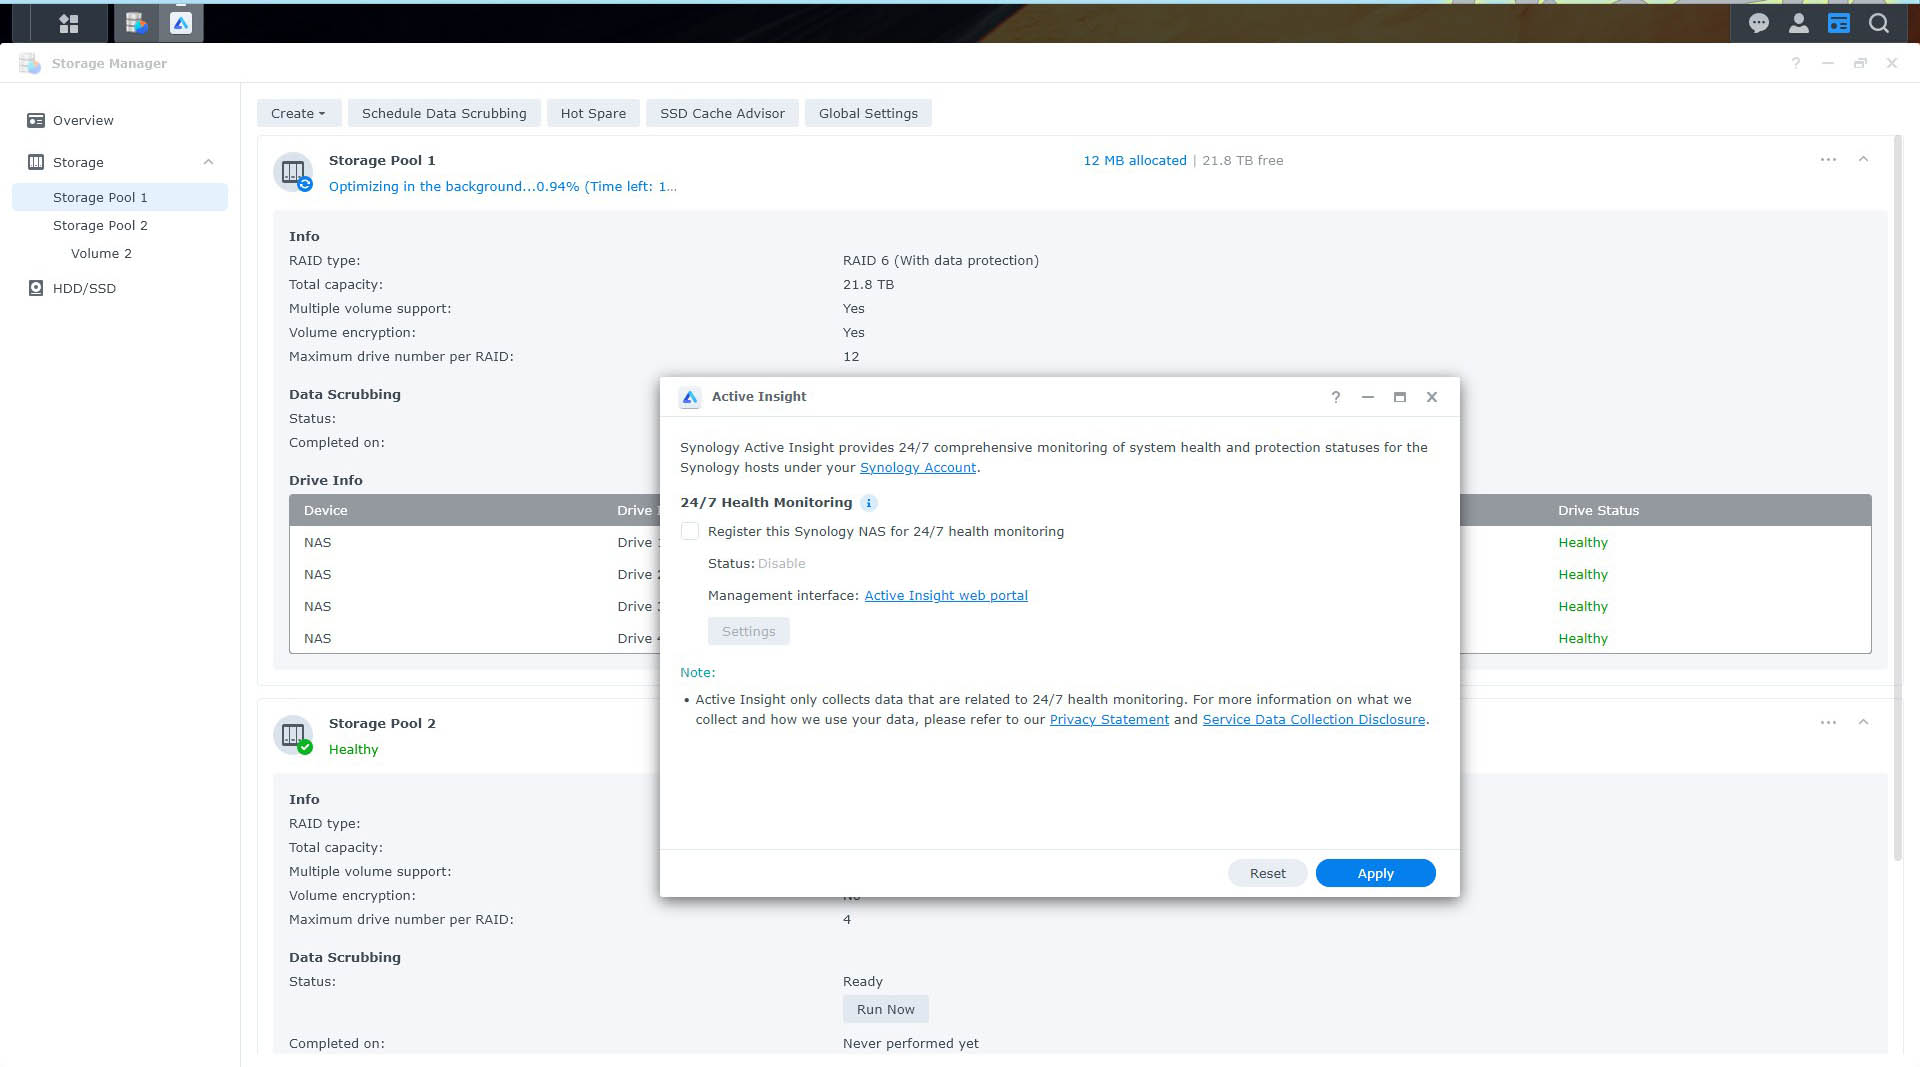Open Active Insight dialog help icon

click(1336, 397)
